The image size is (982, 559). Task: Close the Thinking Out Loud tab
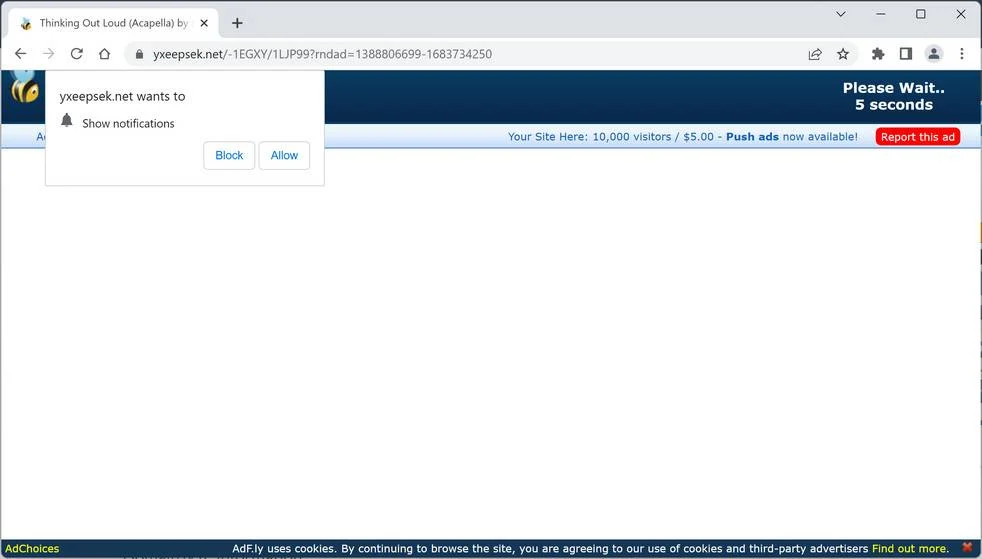tap(204, 23)
